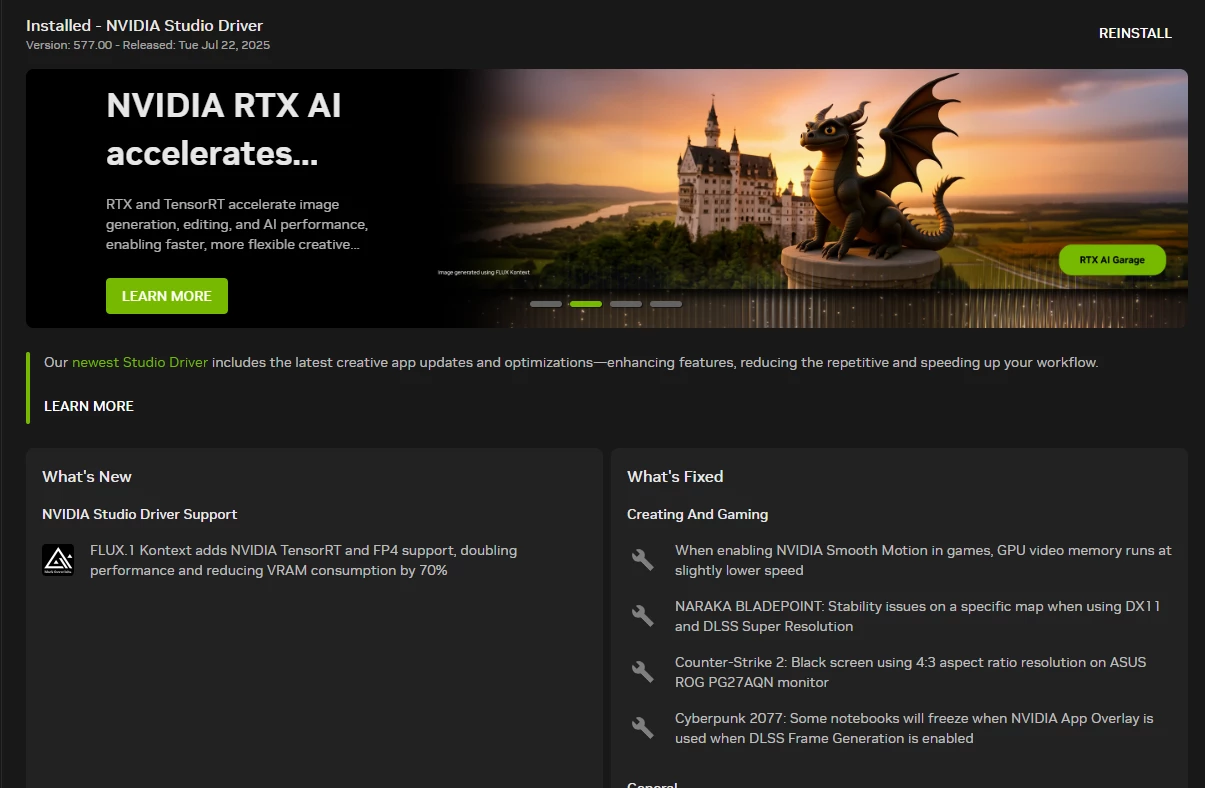Select the active second carousel indicator
Viewport: 1205px width, 788px height.
pyautogui.click(x=586, y=303)
